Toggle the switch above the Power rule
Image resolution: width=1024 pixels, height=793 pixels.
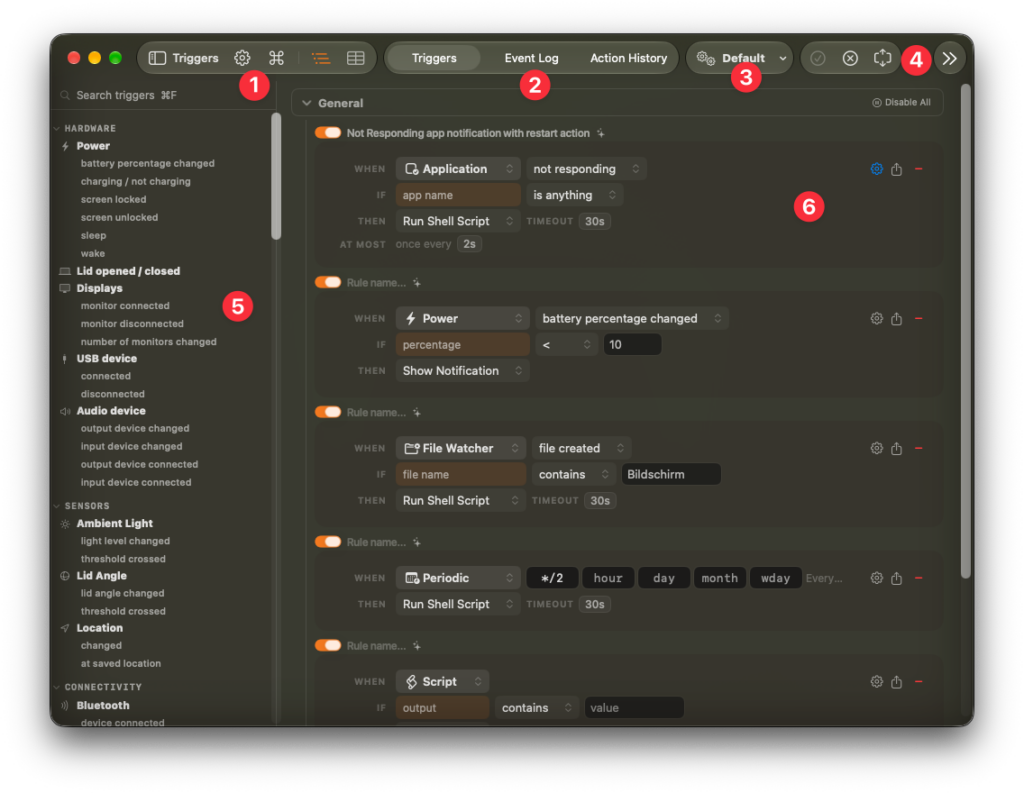tap(328, 283)
